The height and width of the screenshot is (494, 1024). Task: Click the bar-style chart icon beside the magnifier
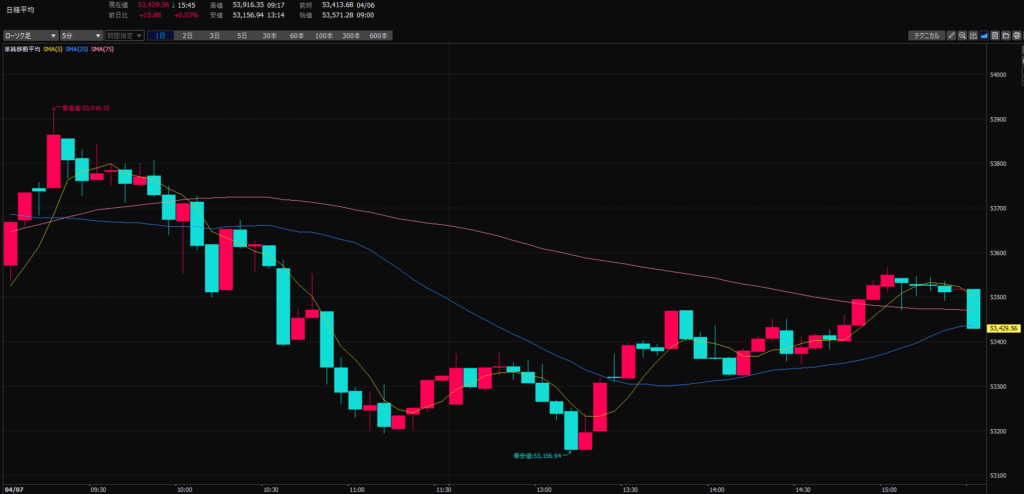973,36
